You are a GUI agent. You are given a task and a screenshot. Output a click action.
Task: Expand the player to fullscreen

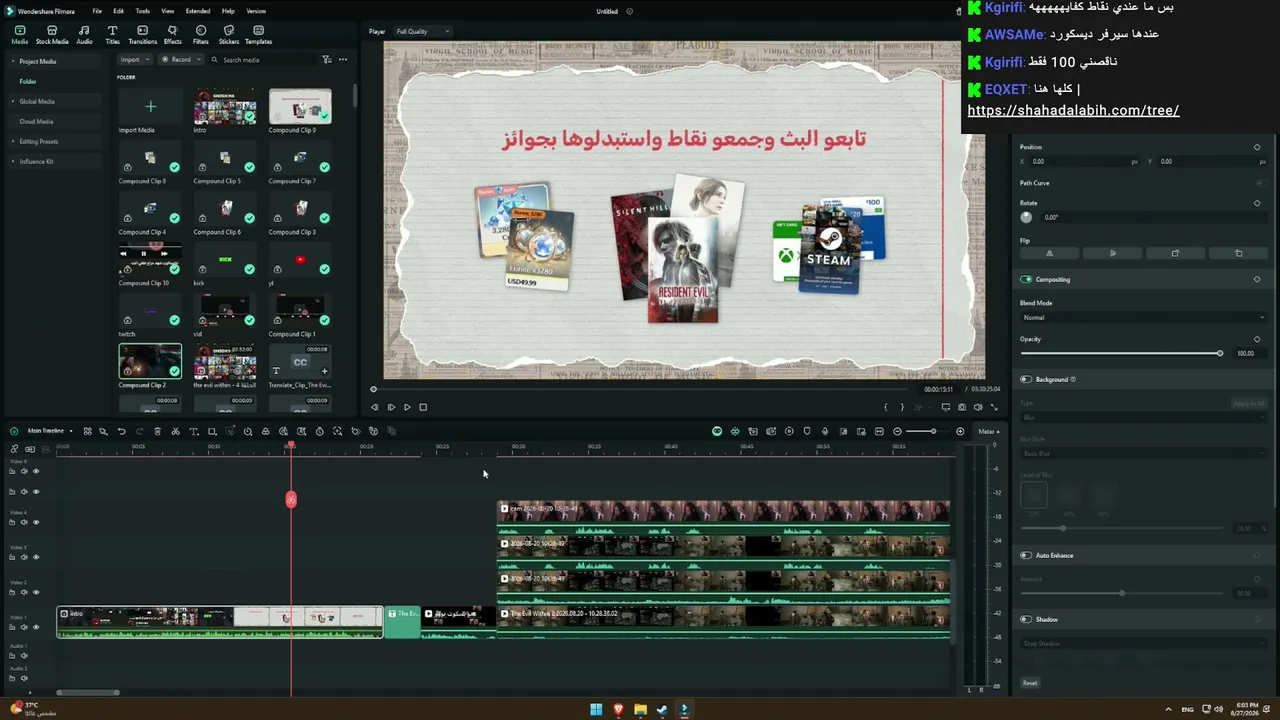[x=994, y=407]
